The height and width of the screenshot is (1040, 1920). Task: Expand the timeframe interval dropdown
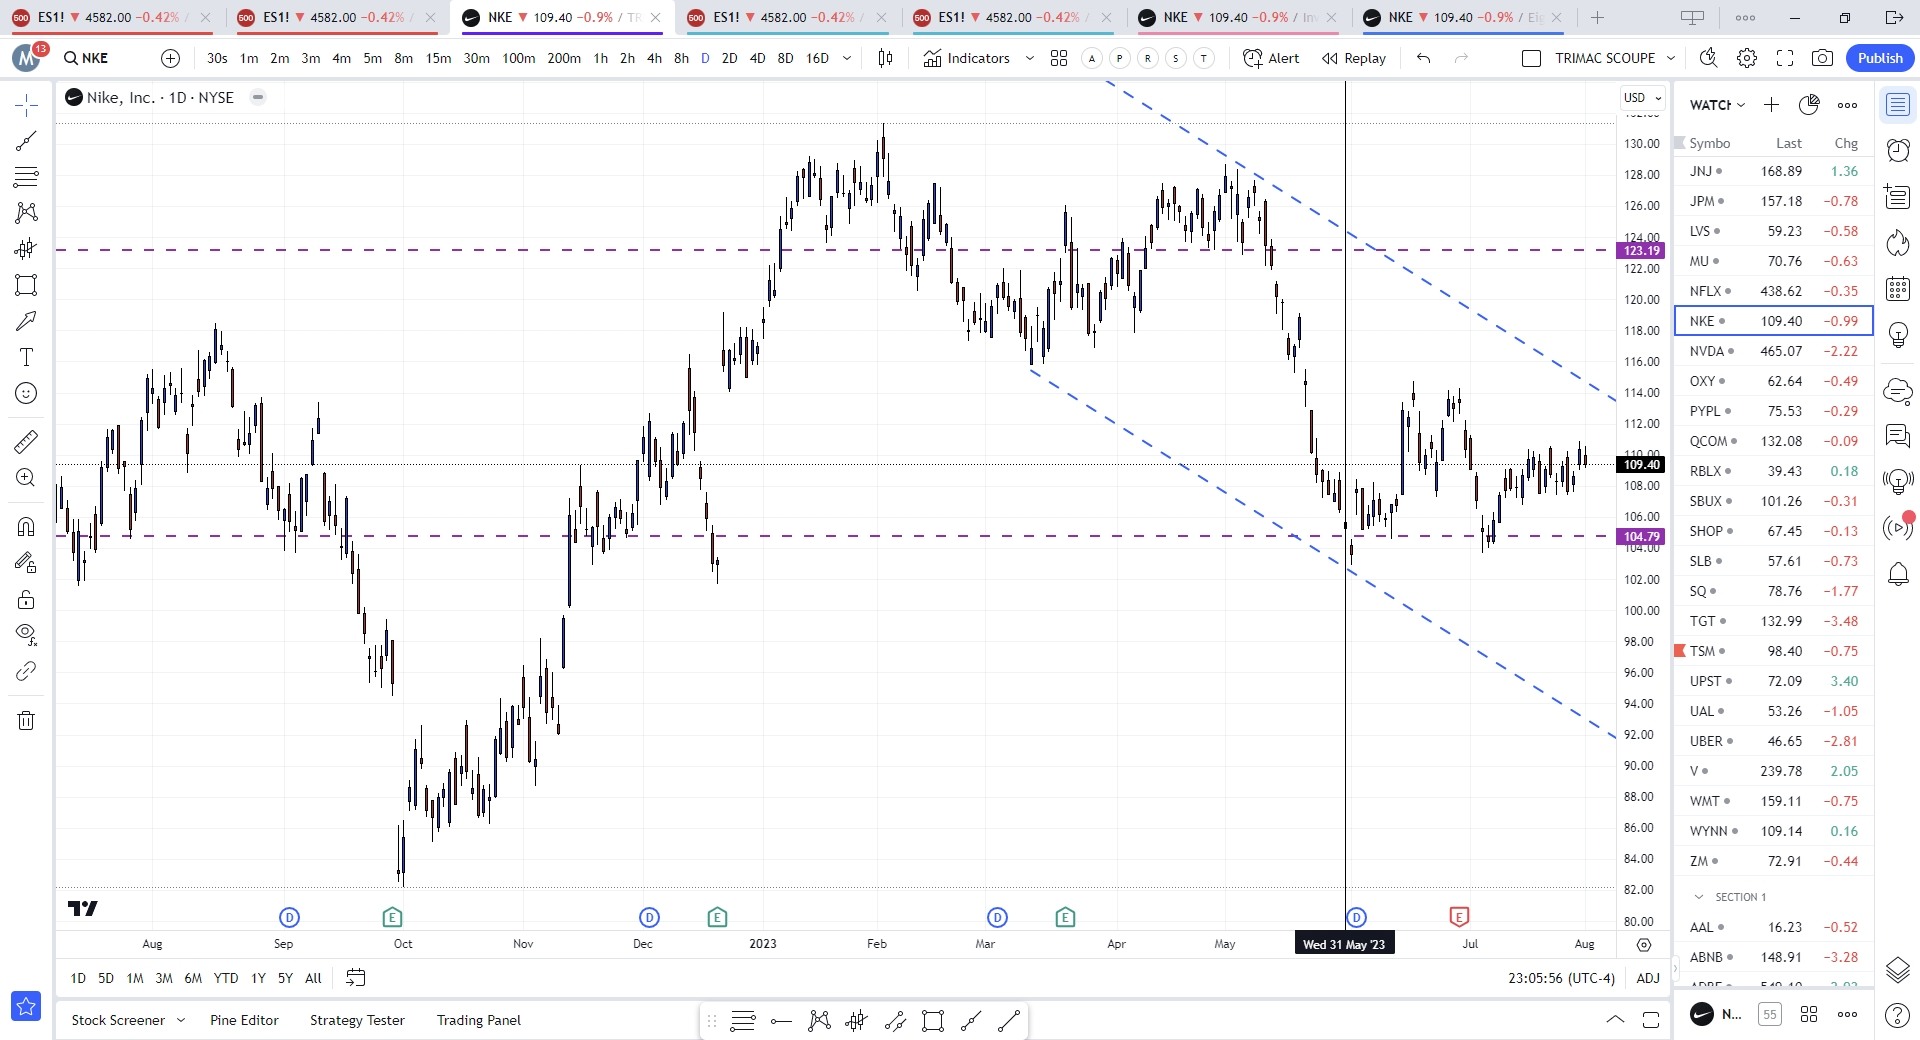[x=847, y=58]
